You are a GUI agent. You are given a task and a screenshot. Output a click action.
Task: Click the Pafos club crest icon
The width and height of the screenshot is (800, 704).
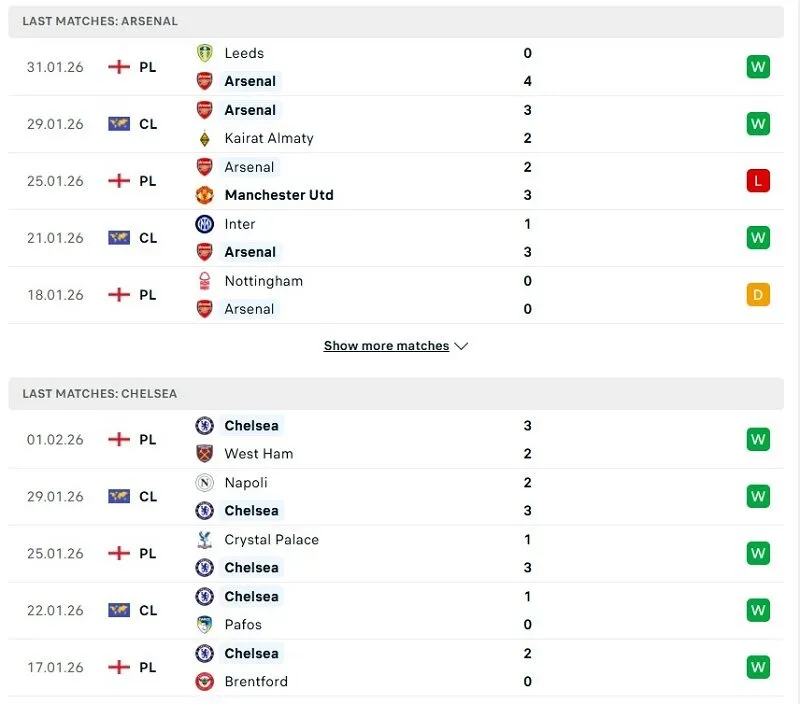click(204, 625)
